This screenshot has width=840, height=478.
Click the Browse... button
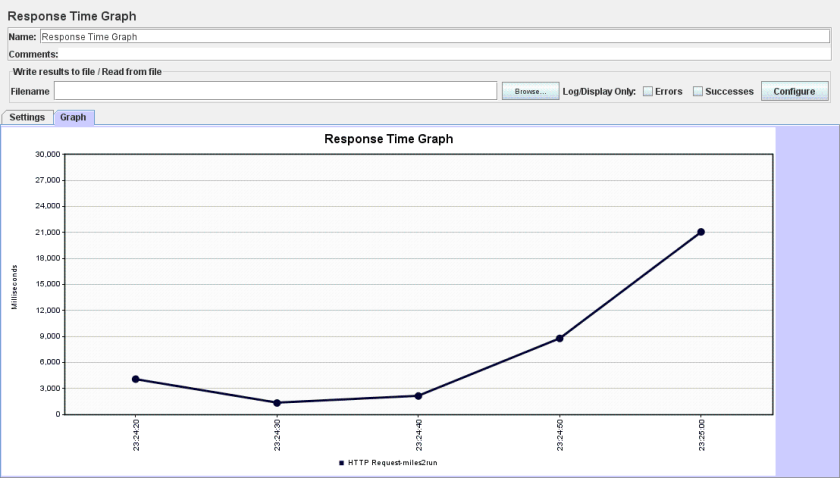point(530,91)
